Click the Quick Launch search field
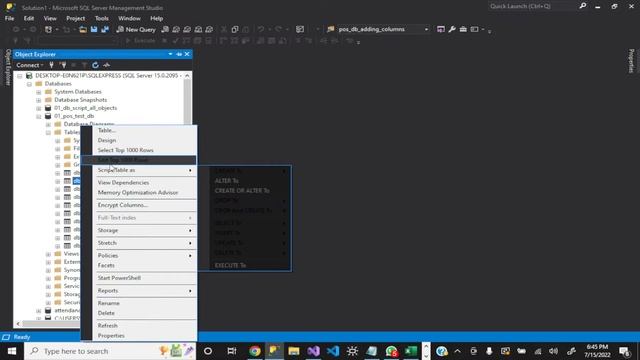This screenshot has height=360, width=640. coord(533,6)
